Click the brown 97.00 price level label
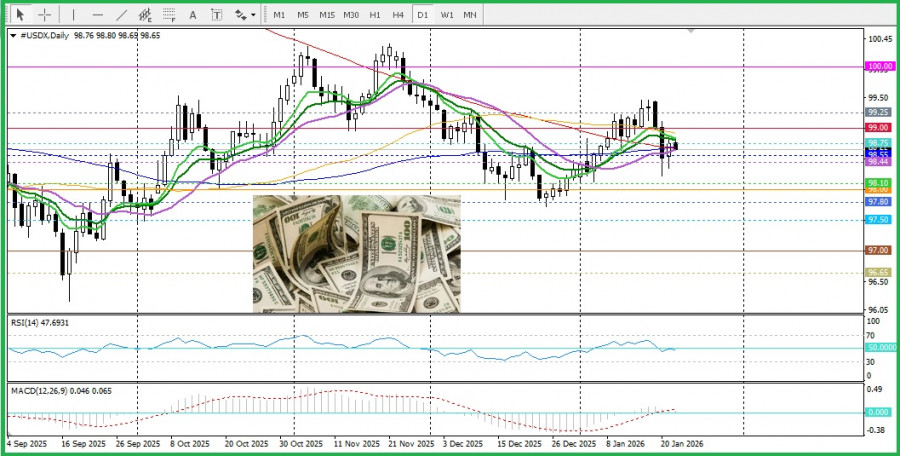Image resolution: width=900 pixels, height=456 pixels. pyautogui.click(x=879, y=250)
